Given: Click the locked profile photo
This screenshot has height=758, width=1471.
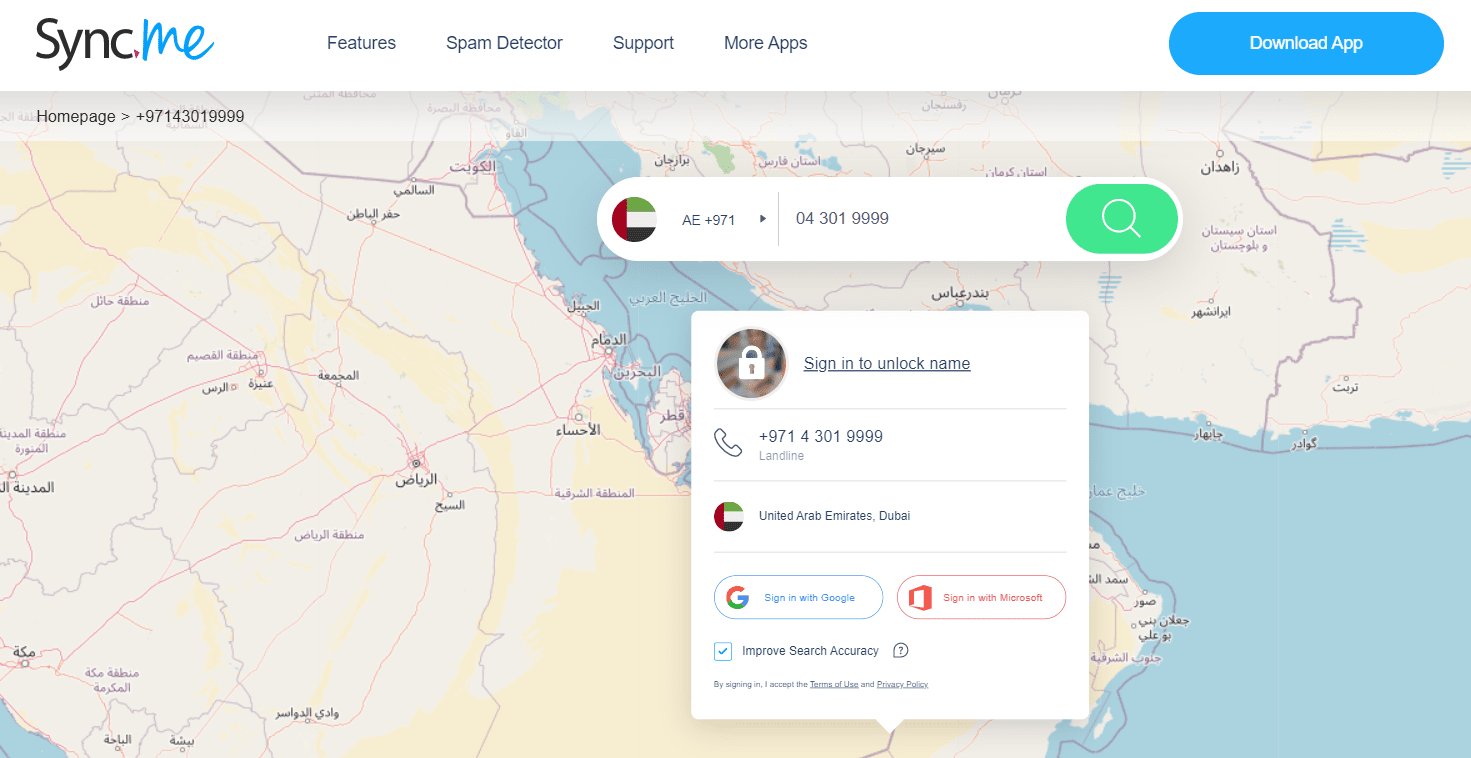Looking at the screenshot, I should click(751, 364).
